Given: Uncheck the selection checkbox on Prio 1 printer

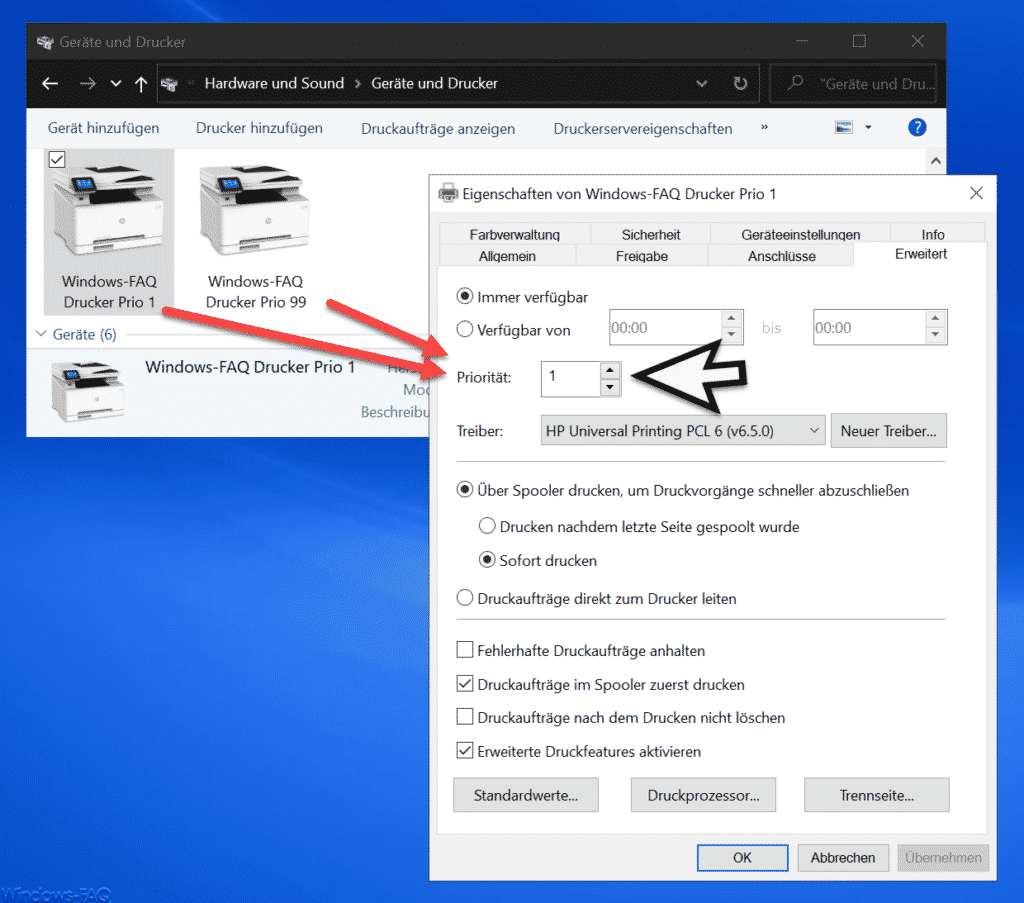Looking at the screenshot, I should (x=57, y=159).
